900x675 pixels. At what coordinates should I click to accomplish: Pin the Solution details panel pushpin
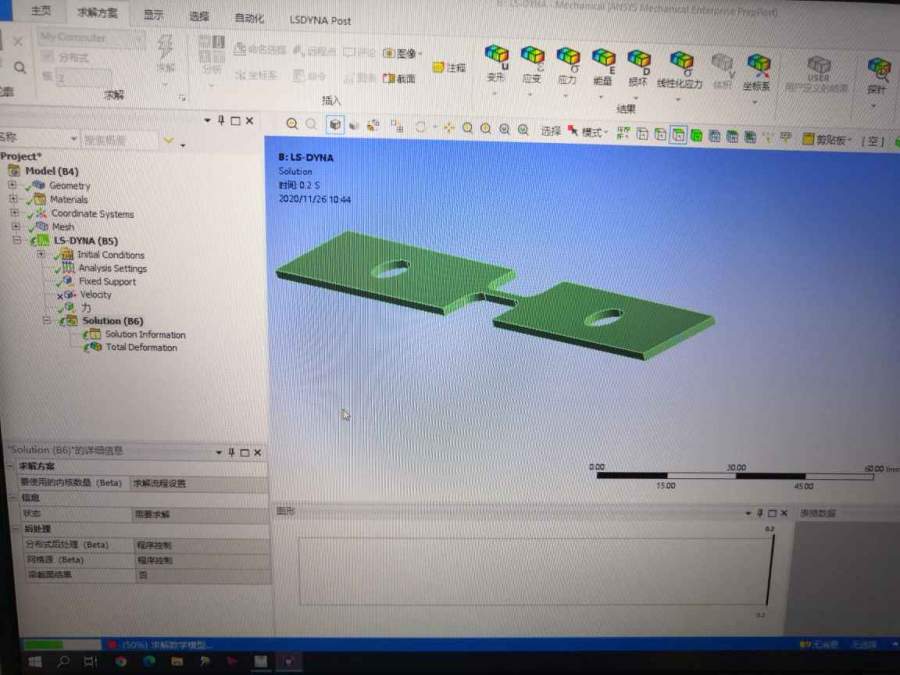[x=231, y=452]
